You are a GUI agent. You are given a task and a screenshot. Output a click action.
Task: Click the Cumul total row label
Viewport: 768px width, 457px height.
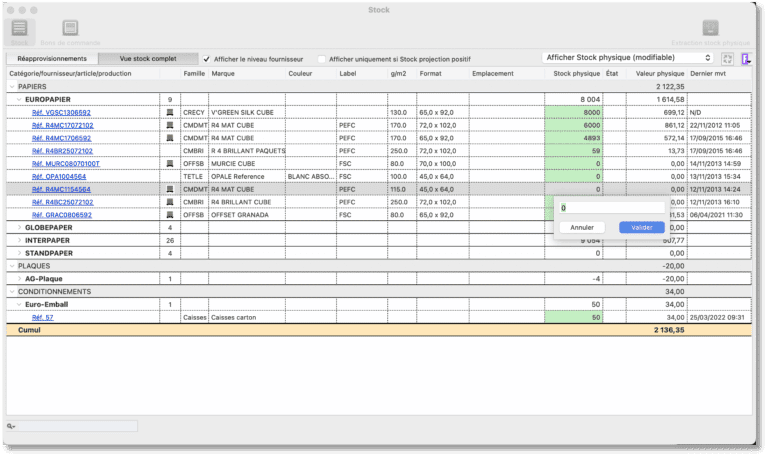[29, 330]
